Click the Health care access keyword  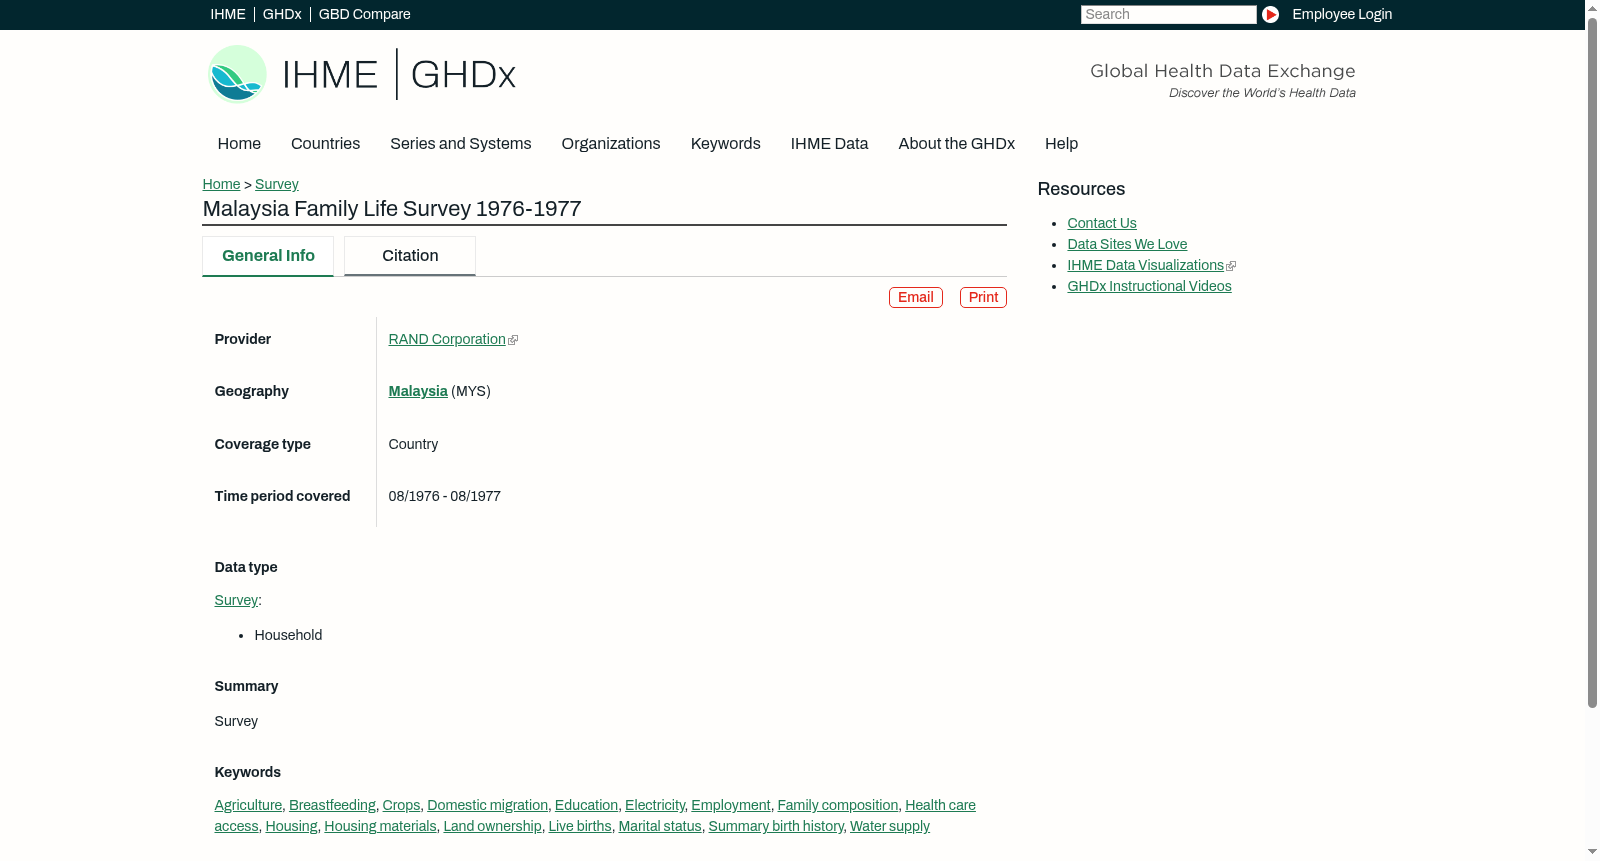point(940,806)
